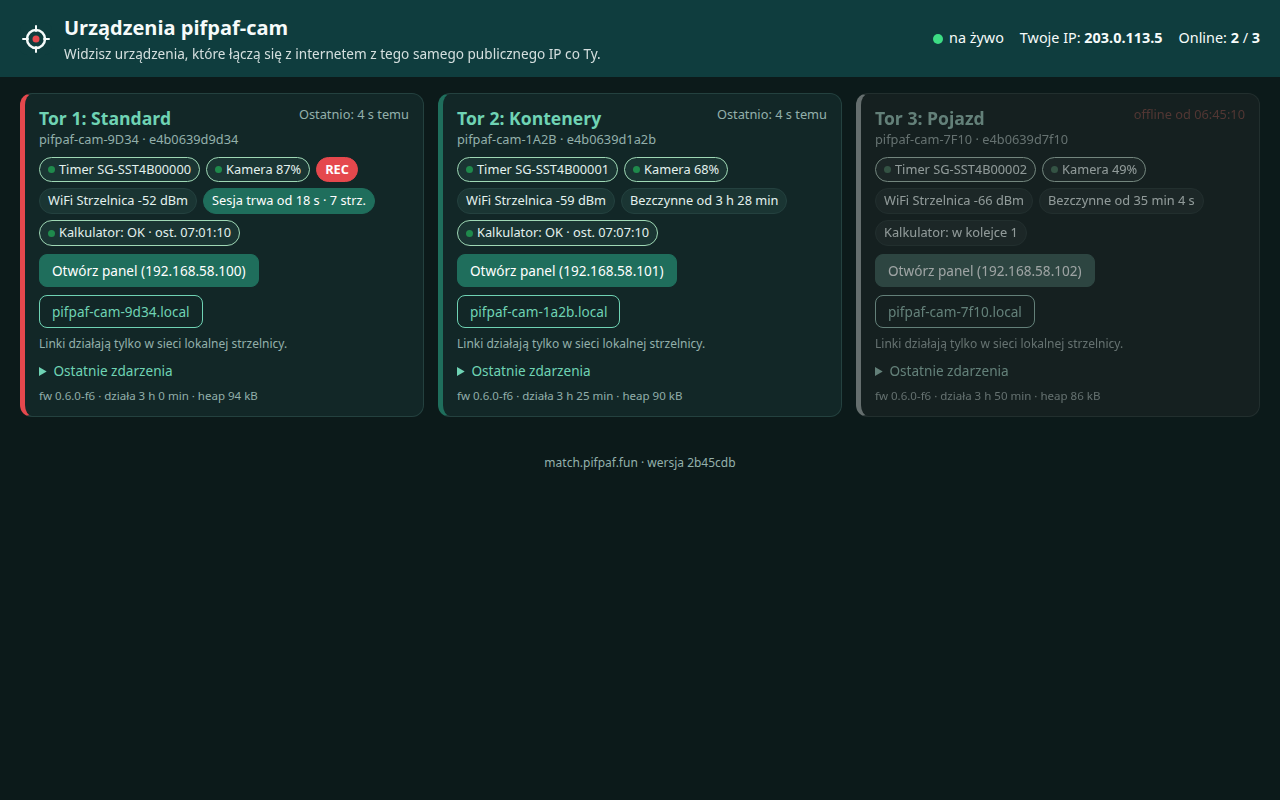This screenshot has width=1280, height=800.
Task: Click the Kamera 68% chip
Action: (676, 170)
